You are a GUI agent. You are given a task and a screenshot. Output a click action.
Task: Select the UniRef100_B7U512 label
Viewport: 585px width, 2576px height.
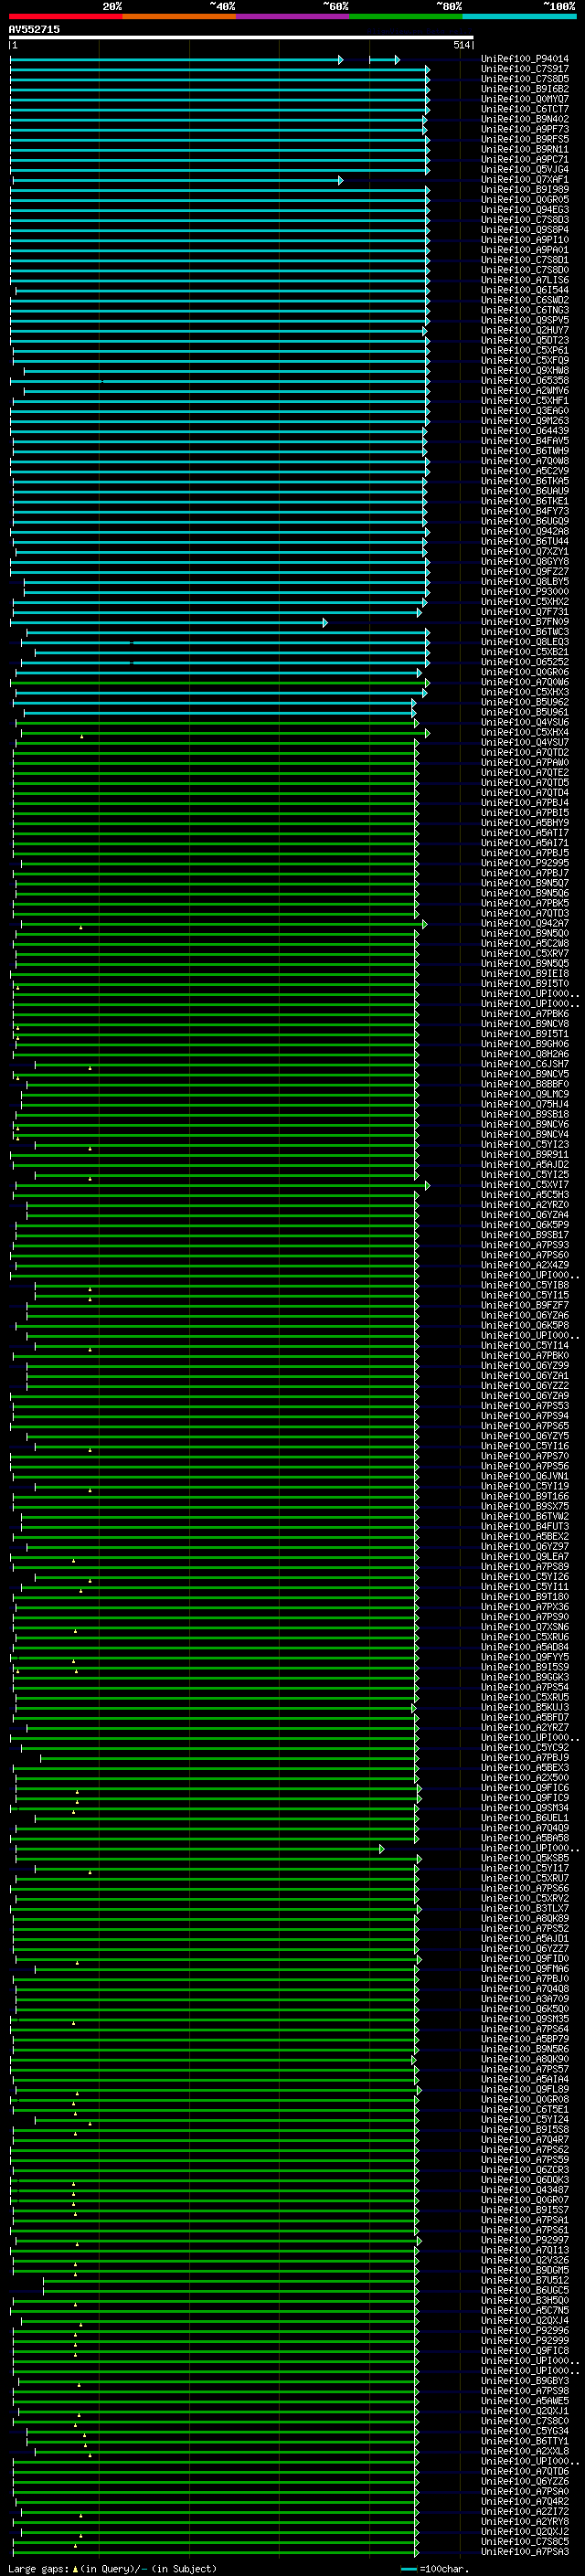point(525,2280)
